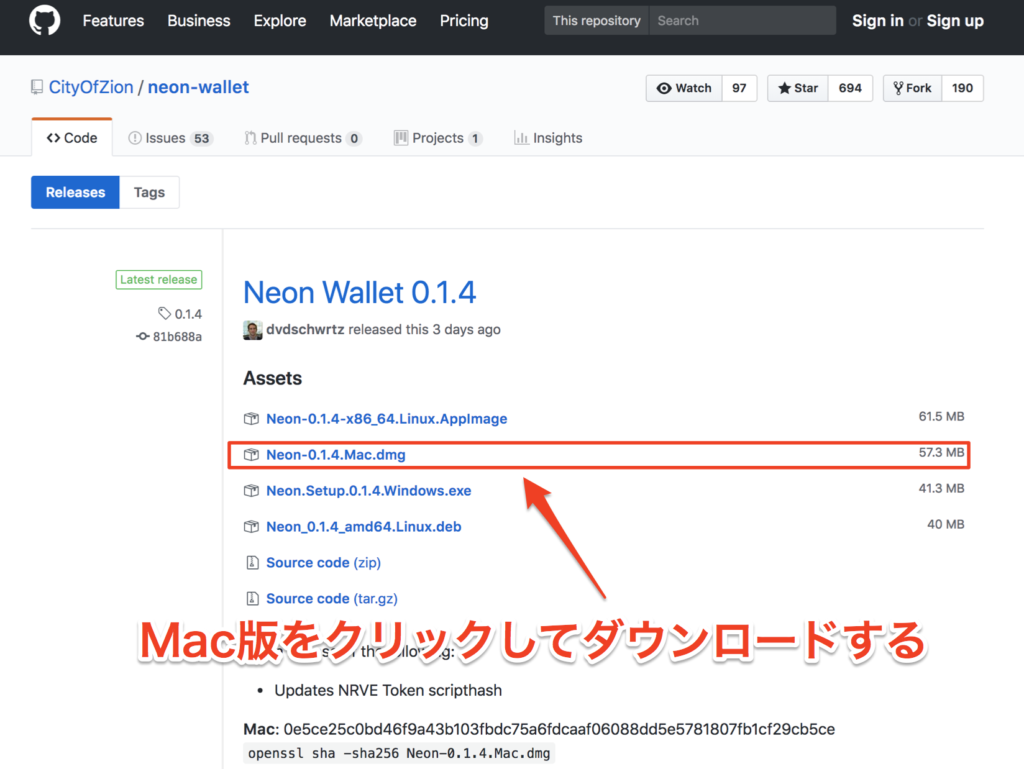
Task: Click dvdschwrtz's avatar image
Action: (253, 330)
